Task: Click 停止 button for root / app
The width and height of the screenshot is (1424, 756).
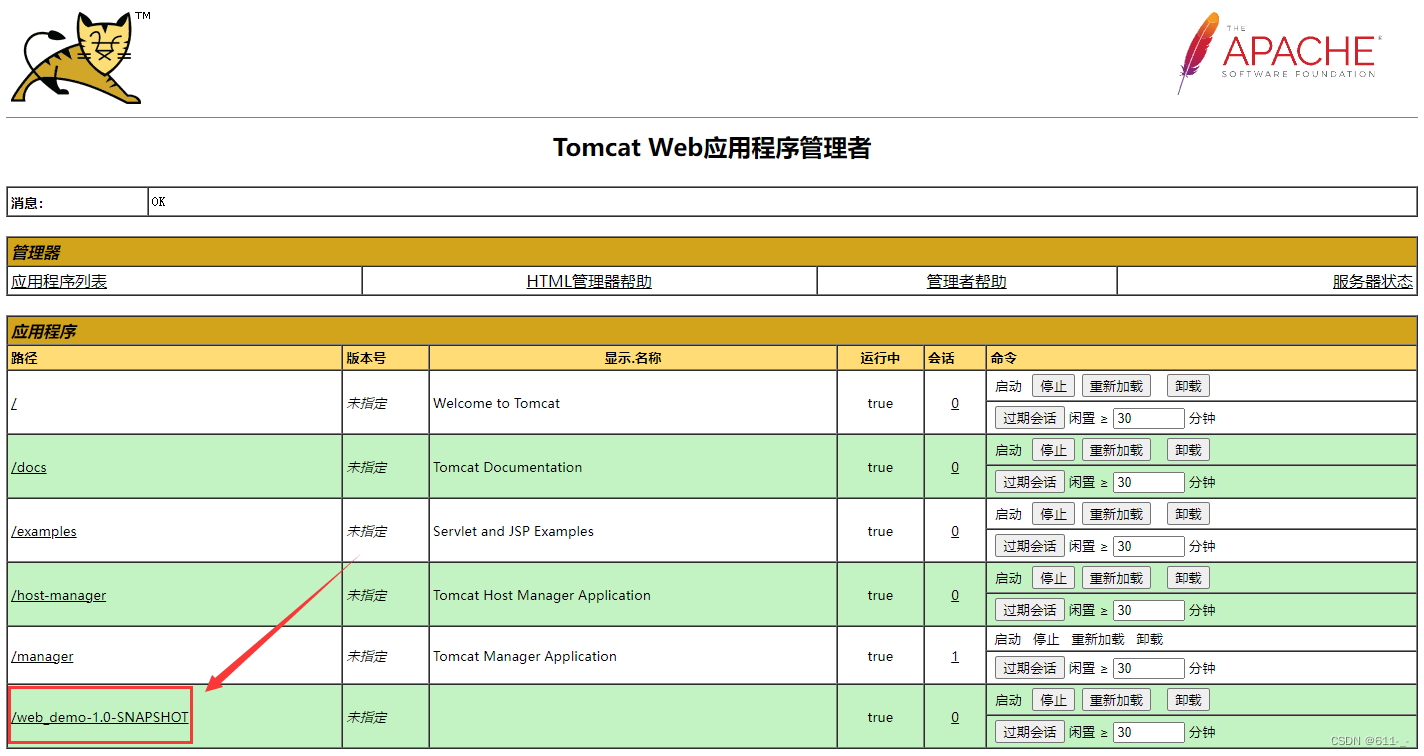Action: pos(1053,386)
